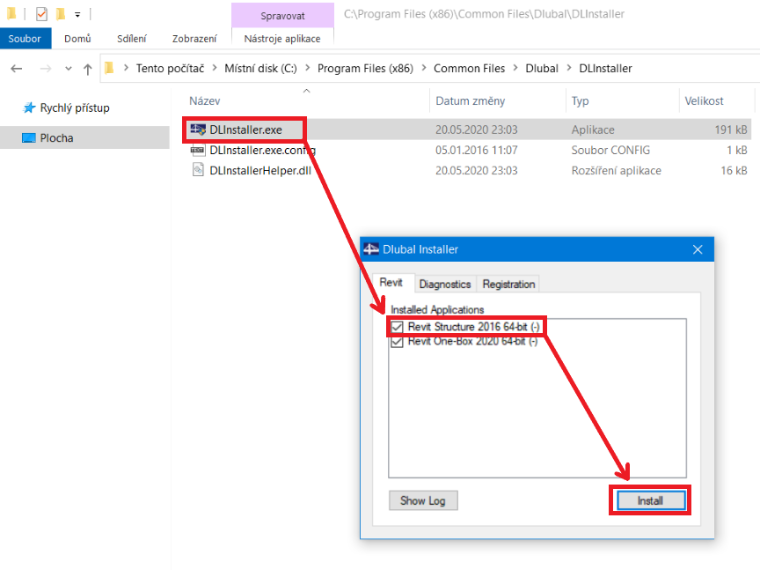Click the Show Log button

[x=423, y=501]
